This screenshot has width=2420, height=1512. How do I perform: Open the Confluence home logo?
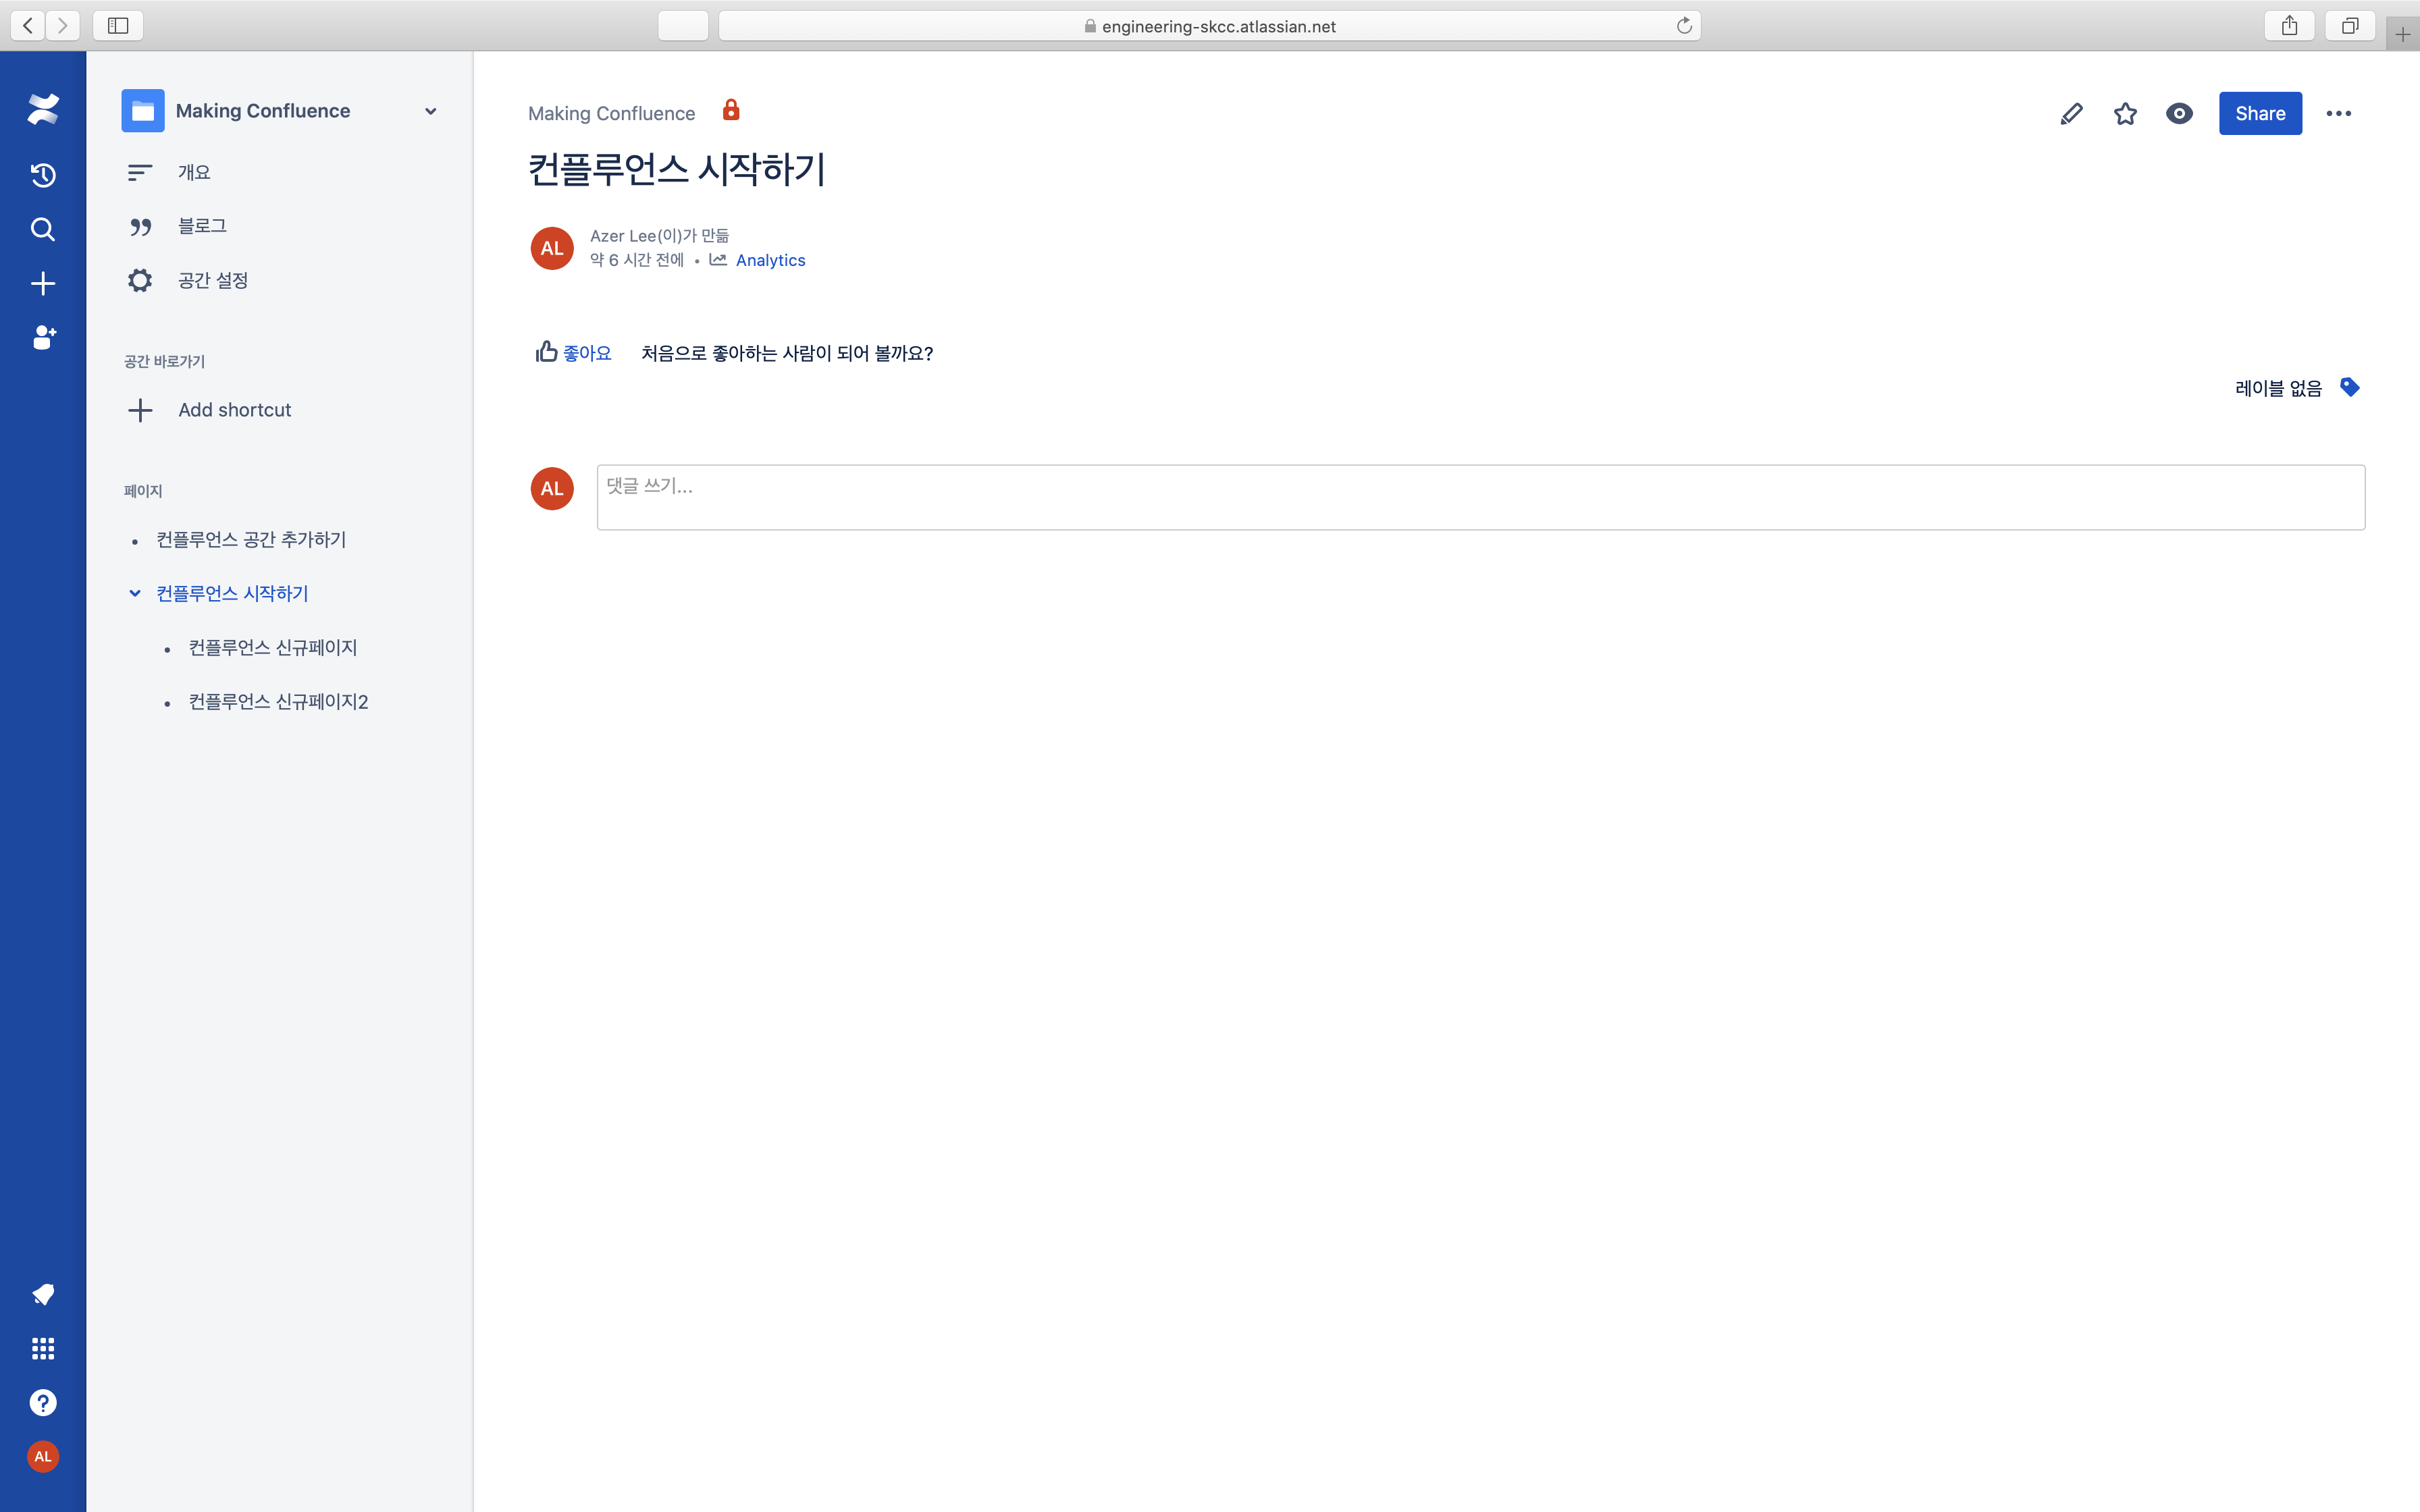click(x=43, y=110)
